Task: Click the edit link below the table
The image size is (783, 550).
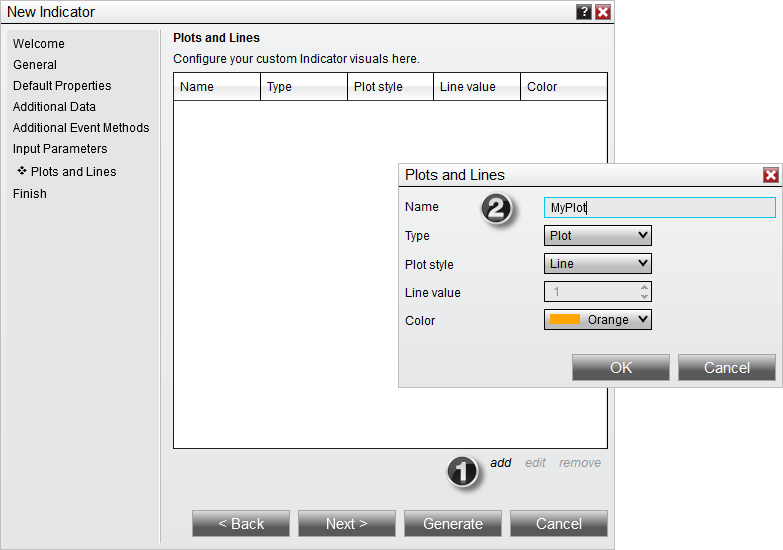Action: click(536, 463)
